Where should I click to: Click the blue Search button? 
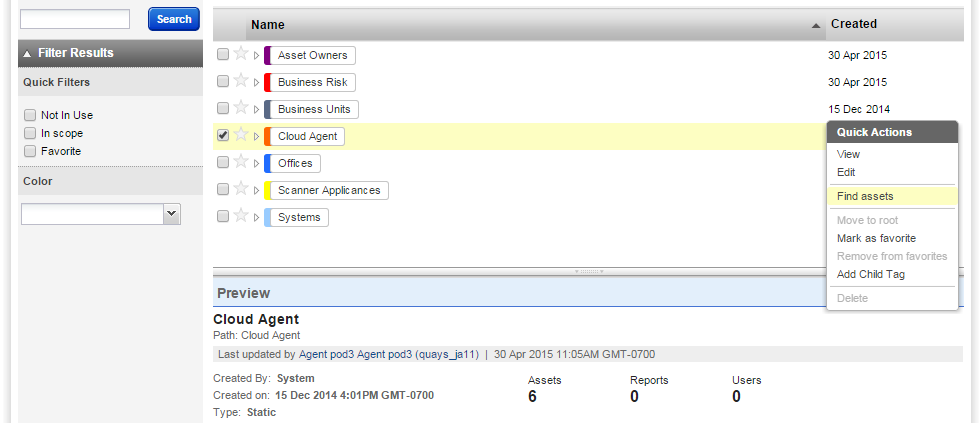174,19
